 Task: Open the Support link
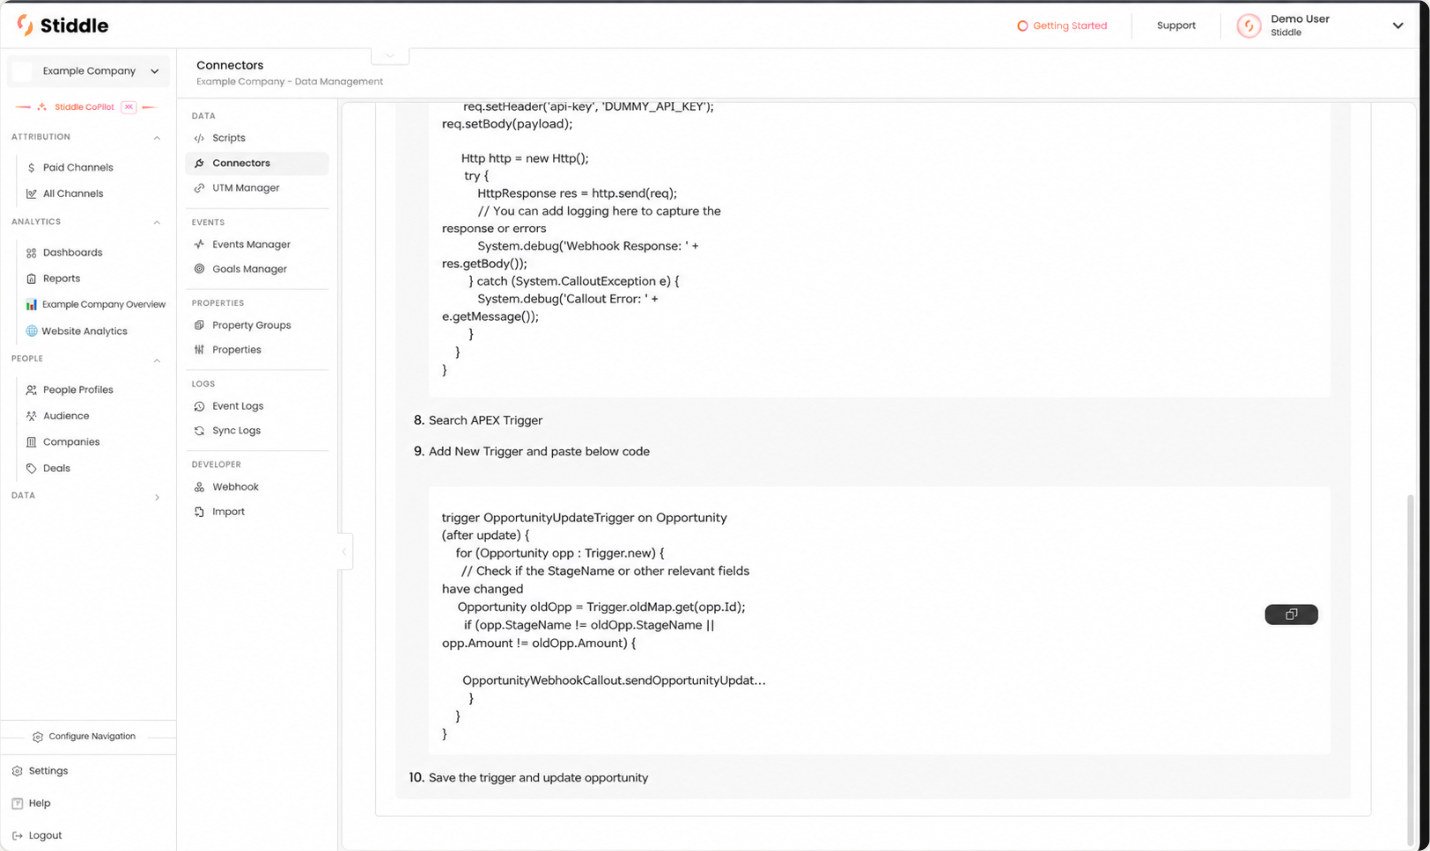[x=1176, y=26]
